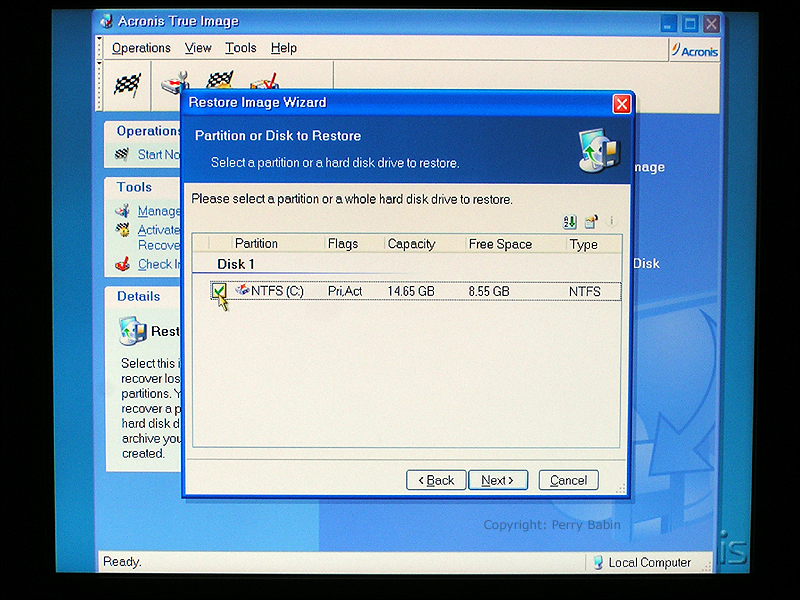Collapse the Operations sidebar panel header
This screenshot has height=600, width=800.
tap(143, 131)
